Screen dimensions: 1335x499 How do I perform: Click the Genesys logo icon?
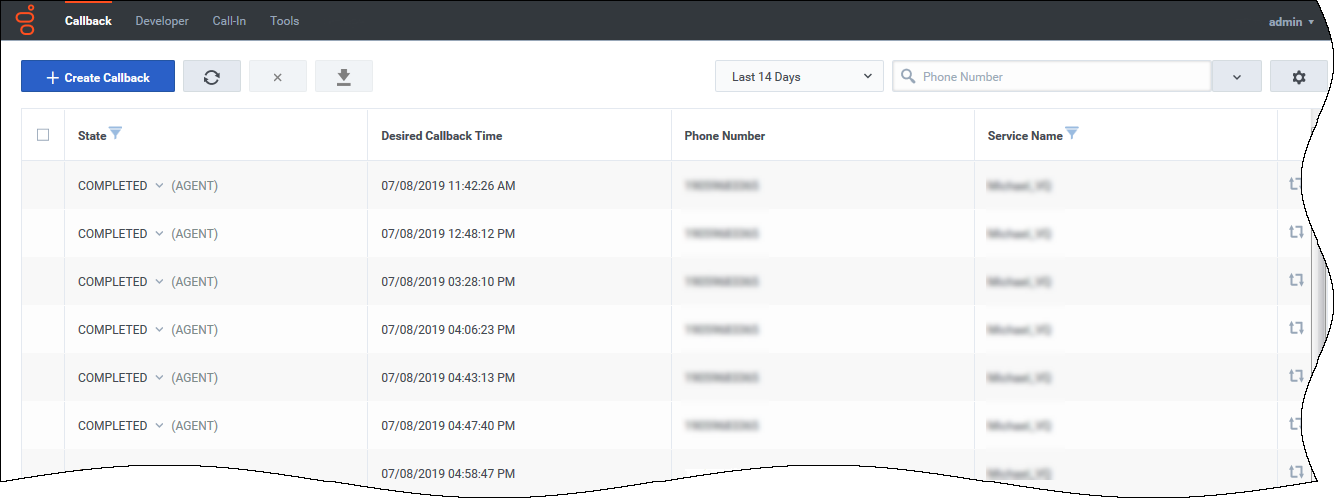(x=26, y=20)
